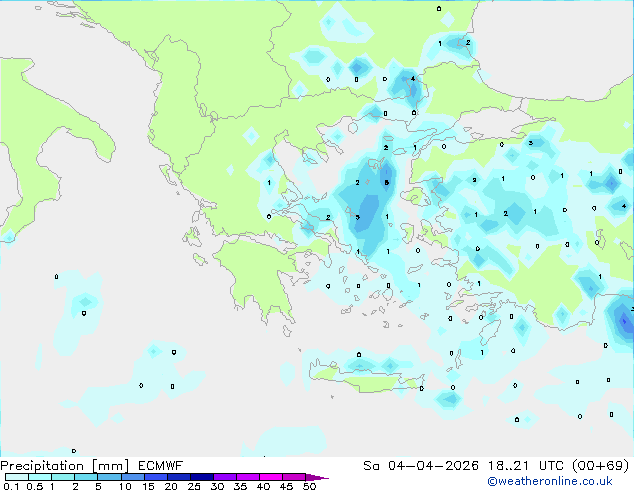
Task: Click the 10–15 mm legend color swatch
Action: click(133, 477)
